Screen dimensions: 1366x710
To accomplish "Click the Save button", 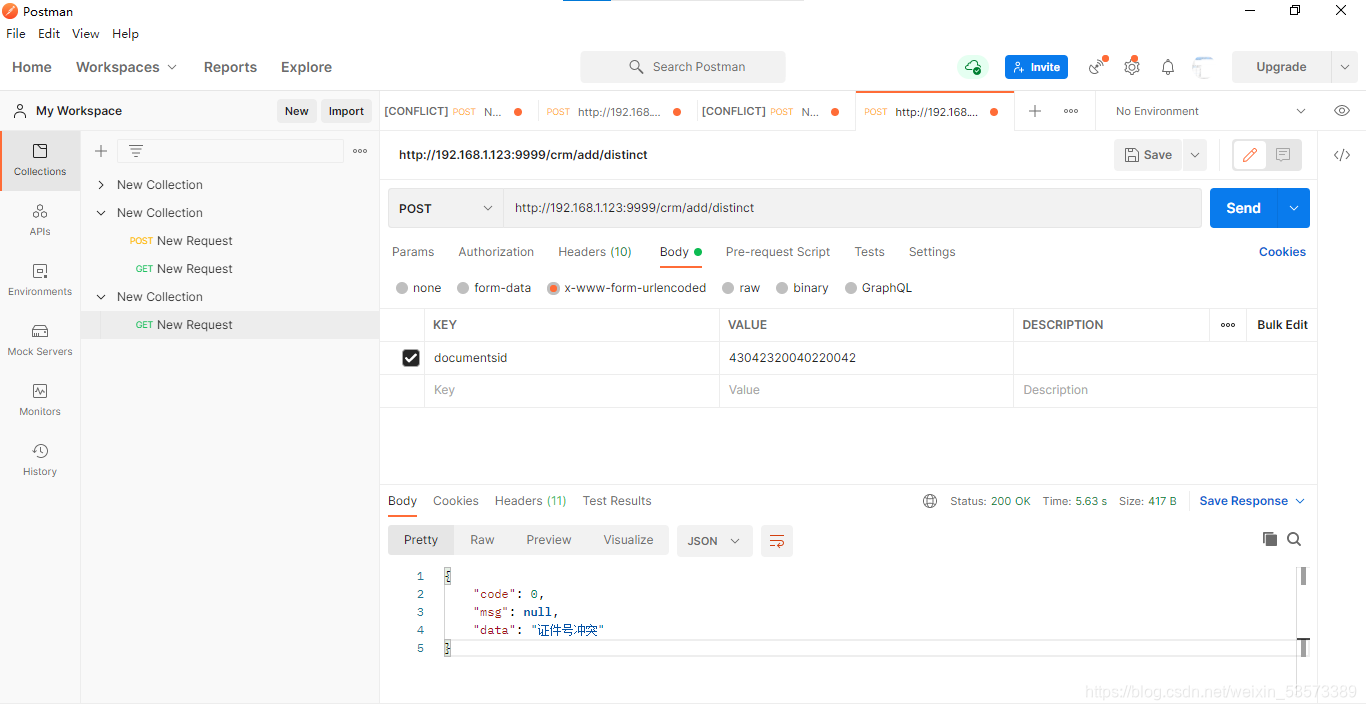I will (1148, 155).
